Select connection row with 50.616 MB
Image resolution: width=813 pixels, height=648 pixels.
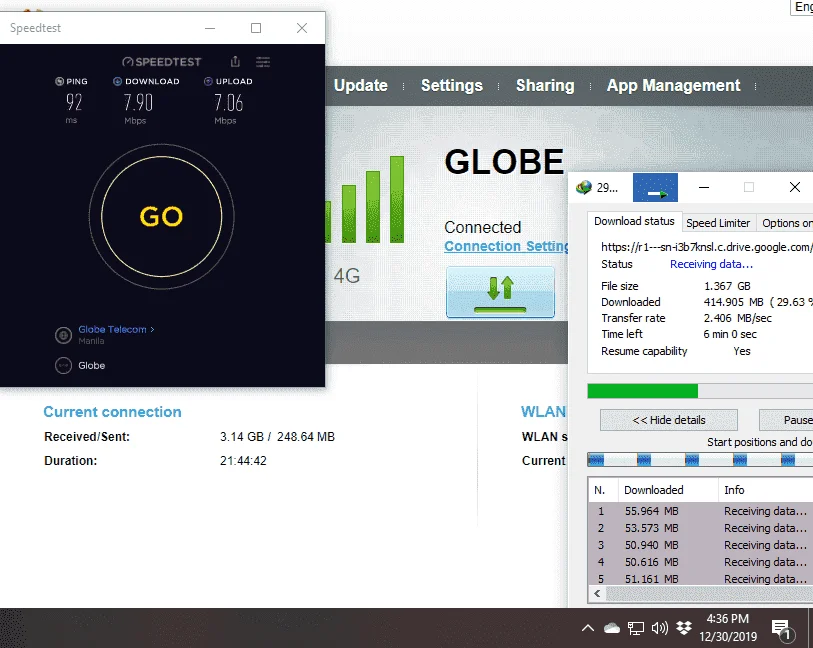[x=701, y=562]
